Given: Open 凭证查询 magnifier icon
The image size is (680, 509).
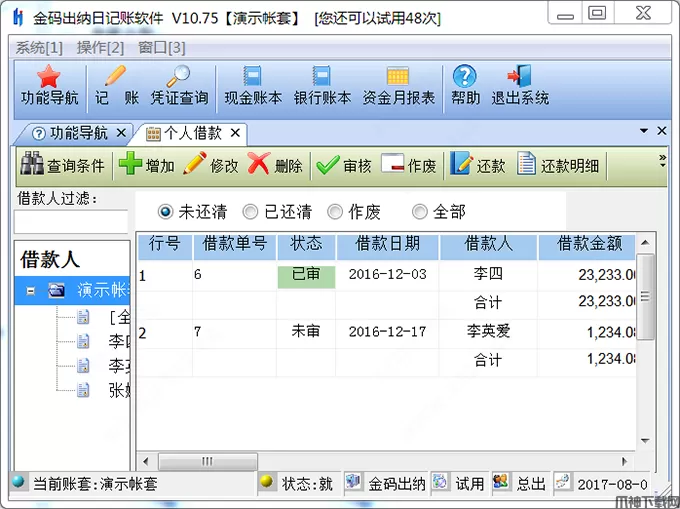Looking at the screenshot, I should (x=179, y=76).
